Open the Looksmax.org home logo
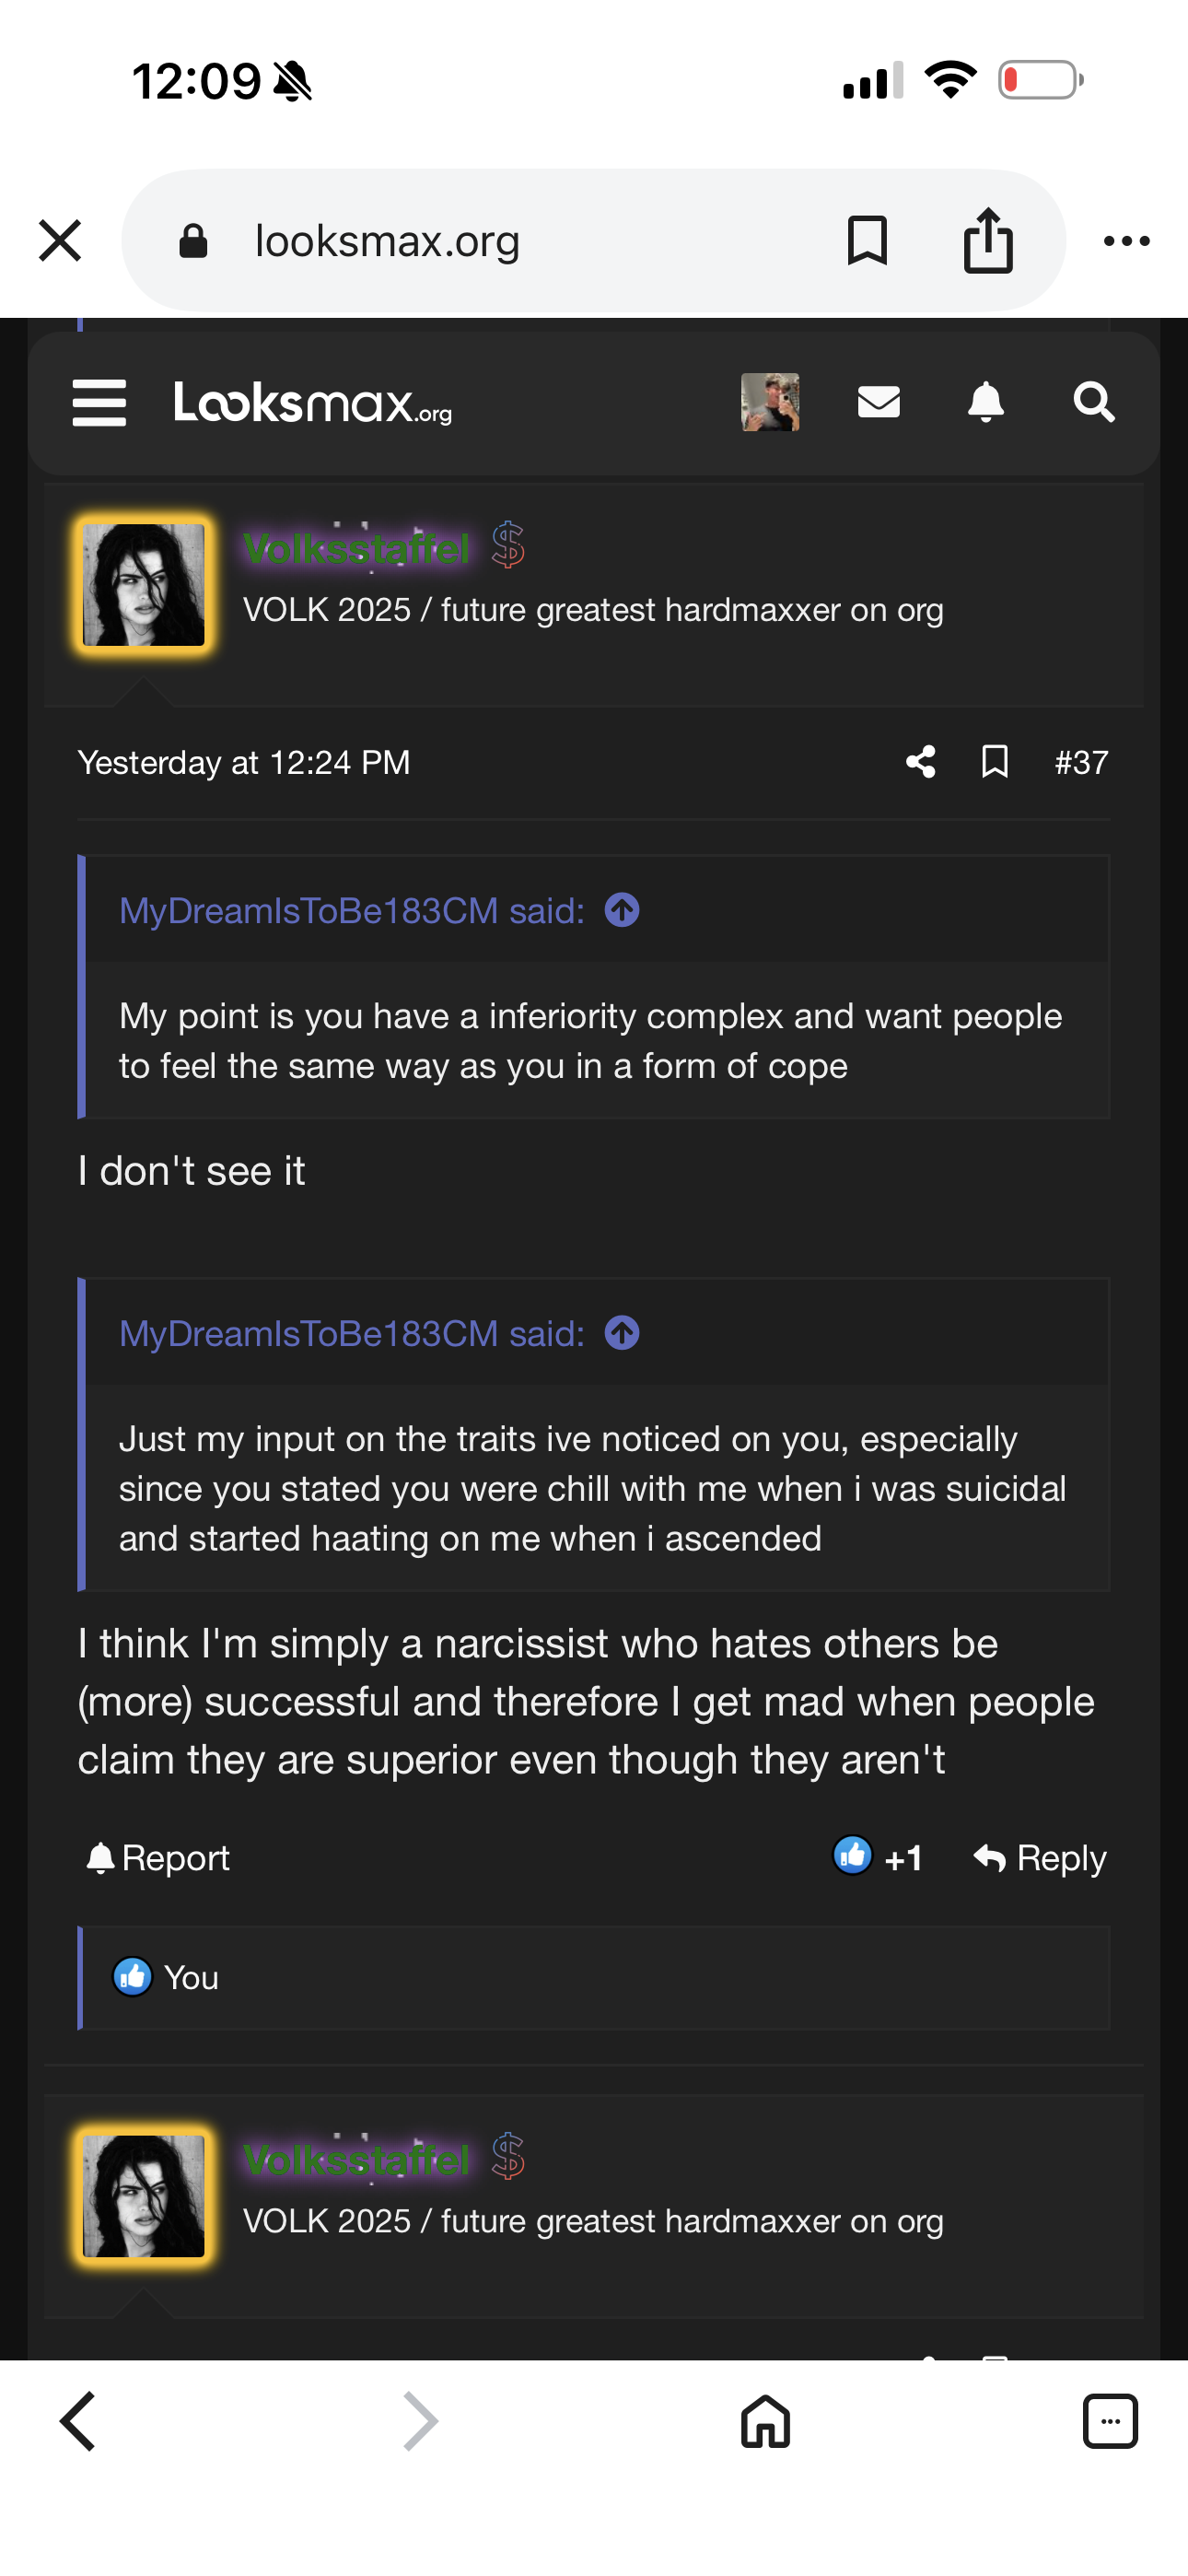 point(312,403)
